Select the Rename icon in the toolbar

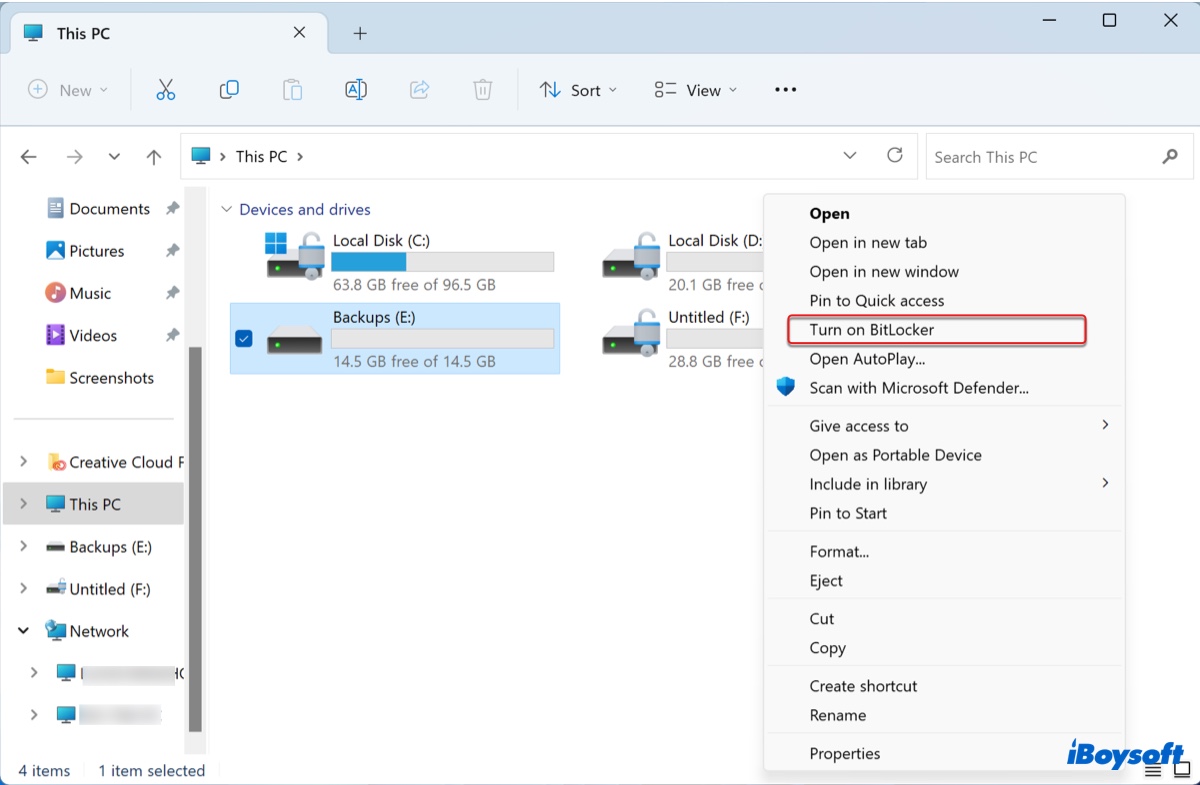[355, 89]
